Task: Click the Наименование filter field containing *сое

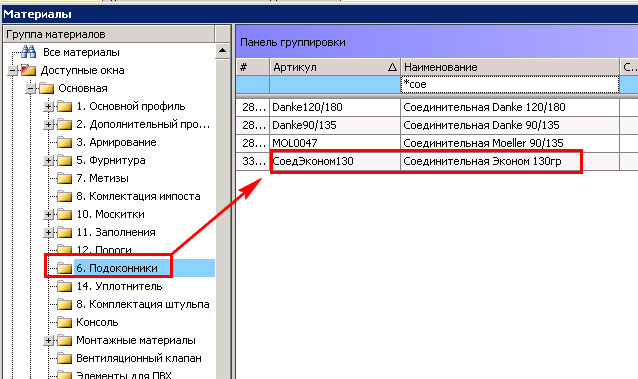Action: click(x=510, y=84)
